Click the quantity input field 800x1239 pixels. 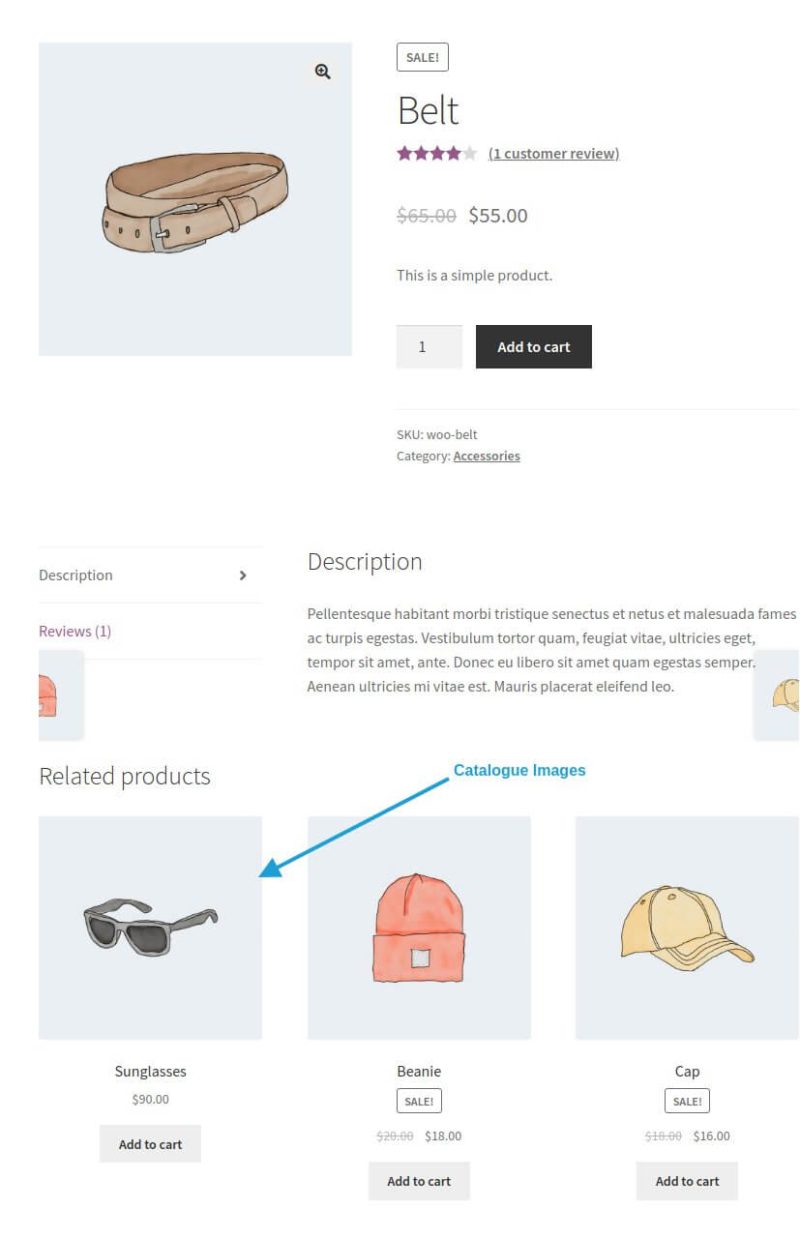coord(428,346)
